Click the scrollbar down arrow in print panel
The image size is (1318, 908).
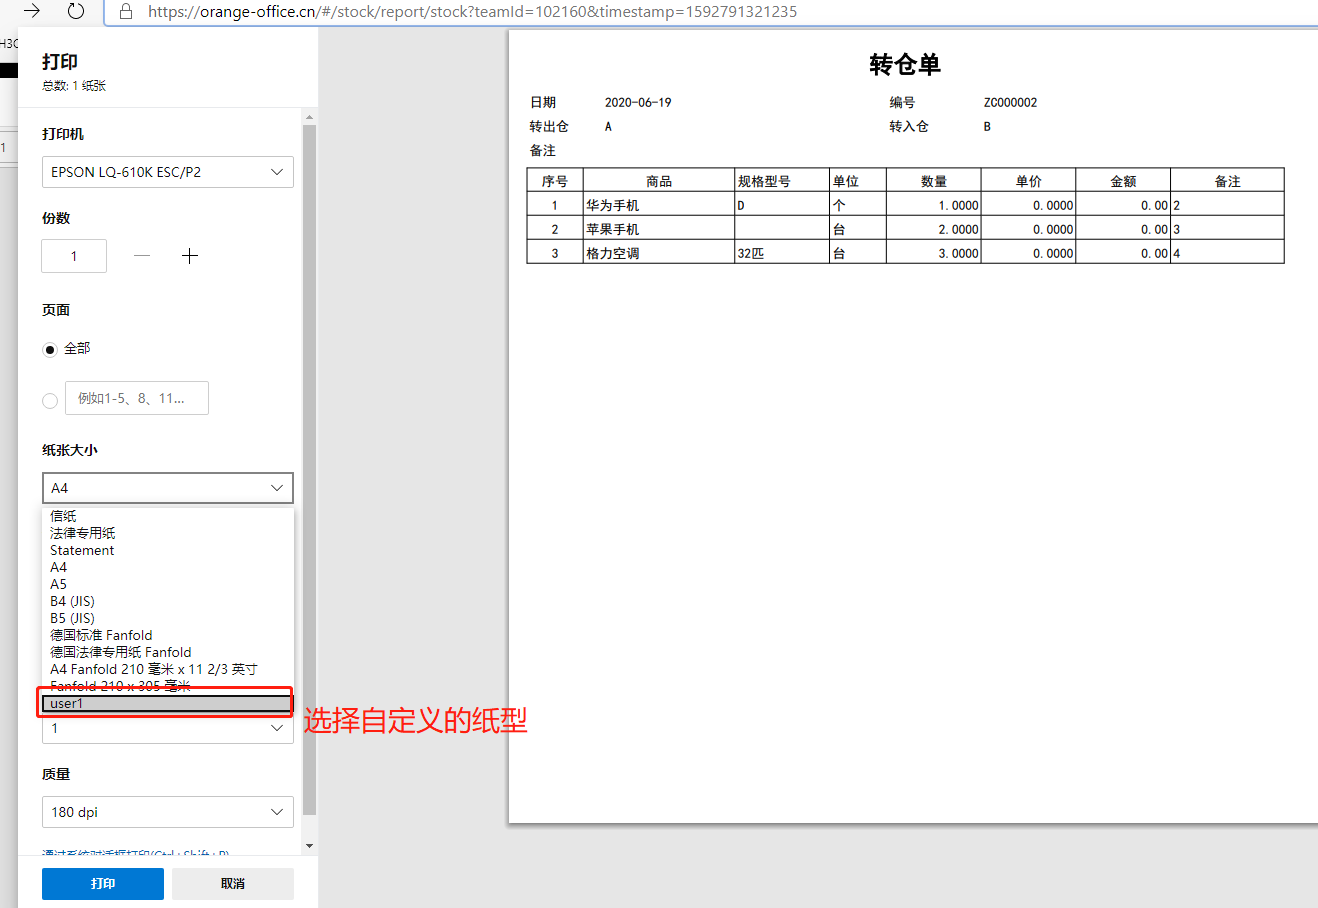coord(309,846)
